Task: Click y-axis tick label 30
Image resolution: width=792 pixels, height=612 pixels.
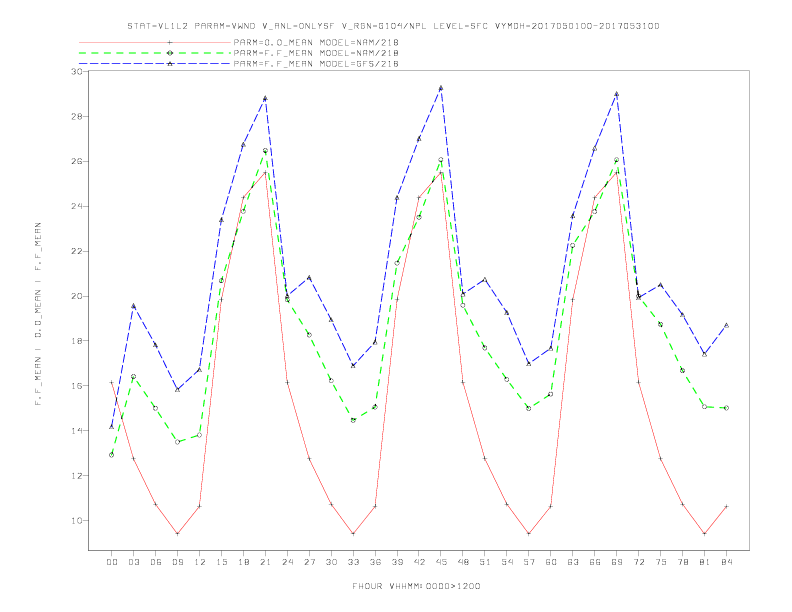Action: [77, 72]
